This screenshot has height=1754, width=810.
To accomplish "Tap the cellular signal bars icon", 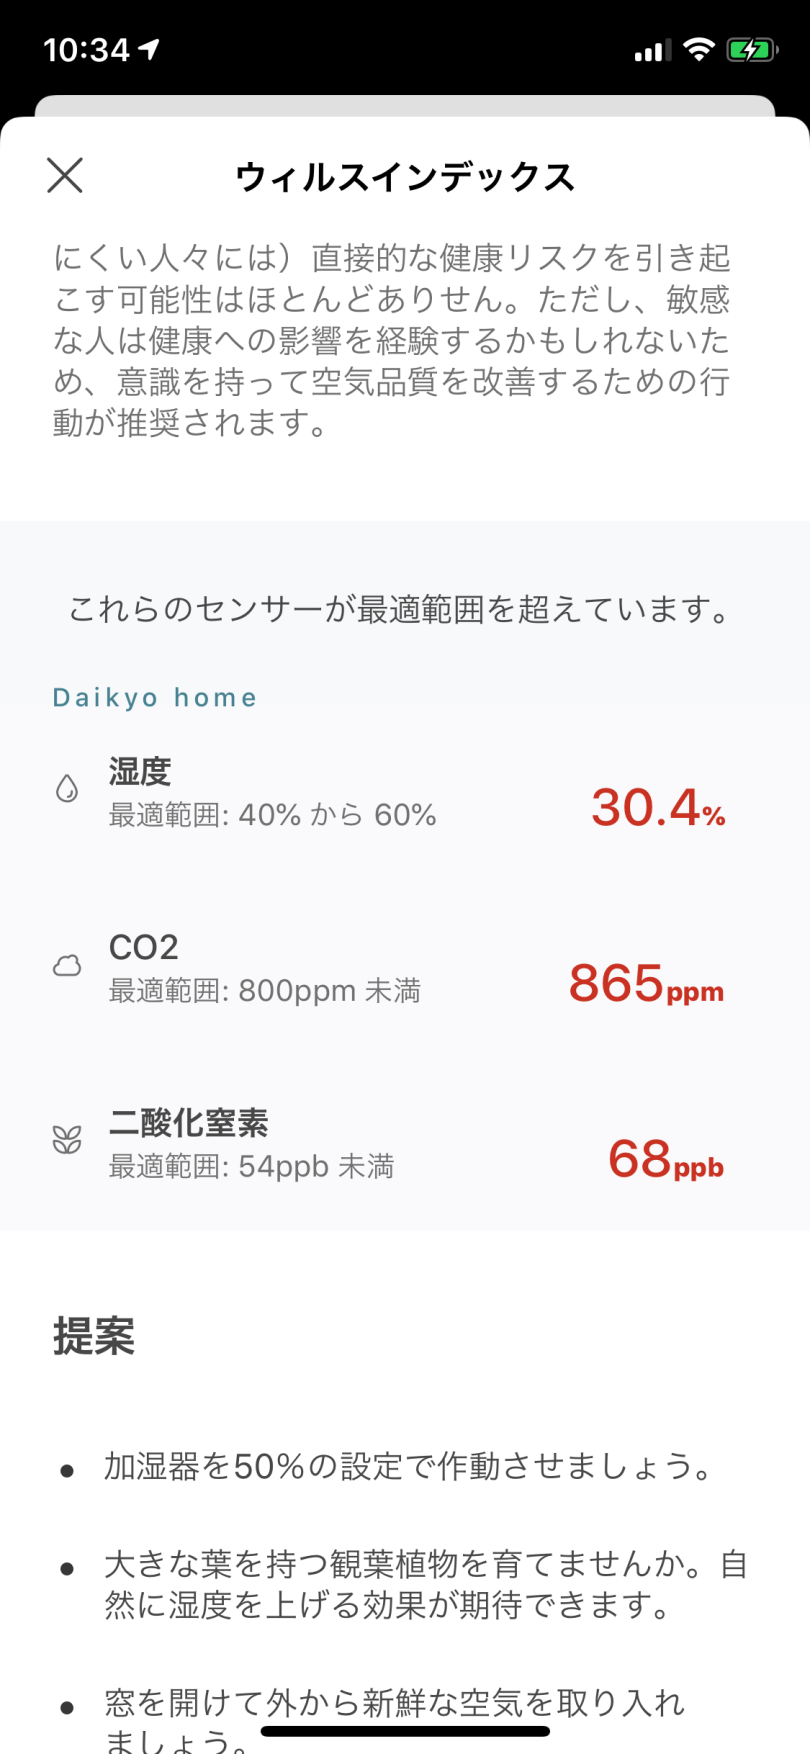I will pyautogui.click(x=653, y=51).
